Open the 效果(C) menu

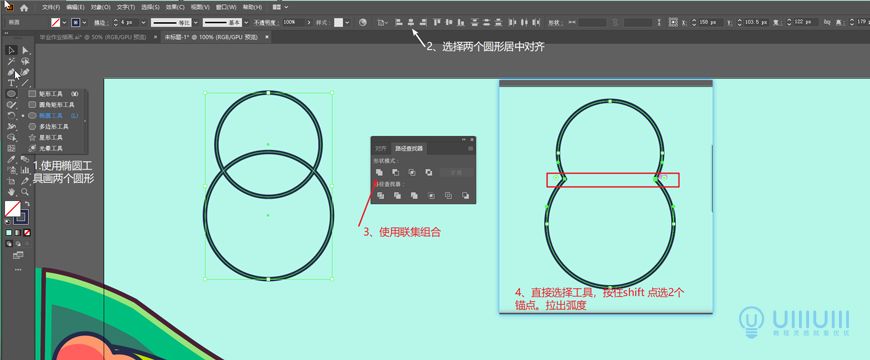tap(175, 8)
